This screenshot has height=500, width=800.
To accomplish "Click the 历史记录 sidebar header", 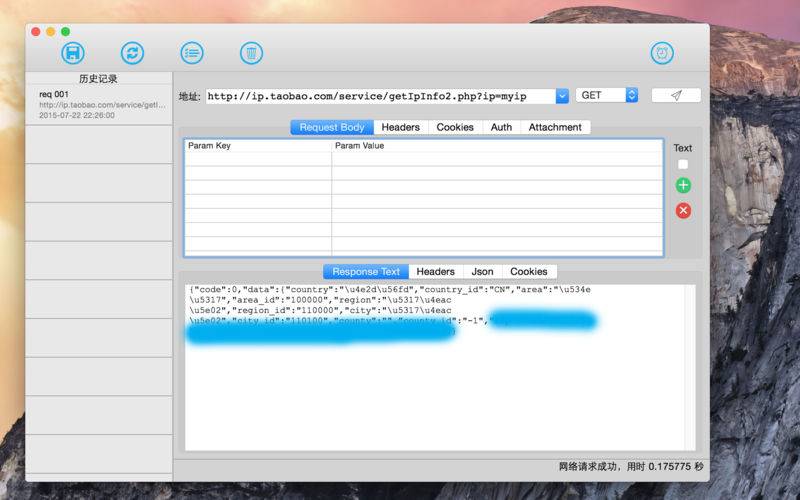I will (98, 79).
